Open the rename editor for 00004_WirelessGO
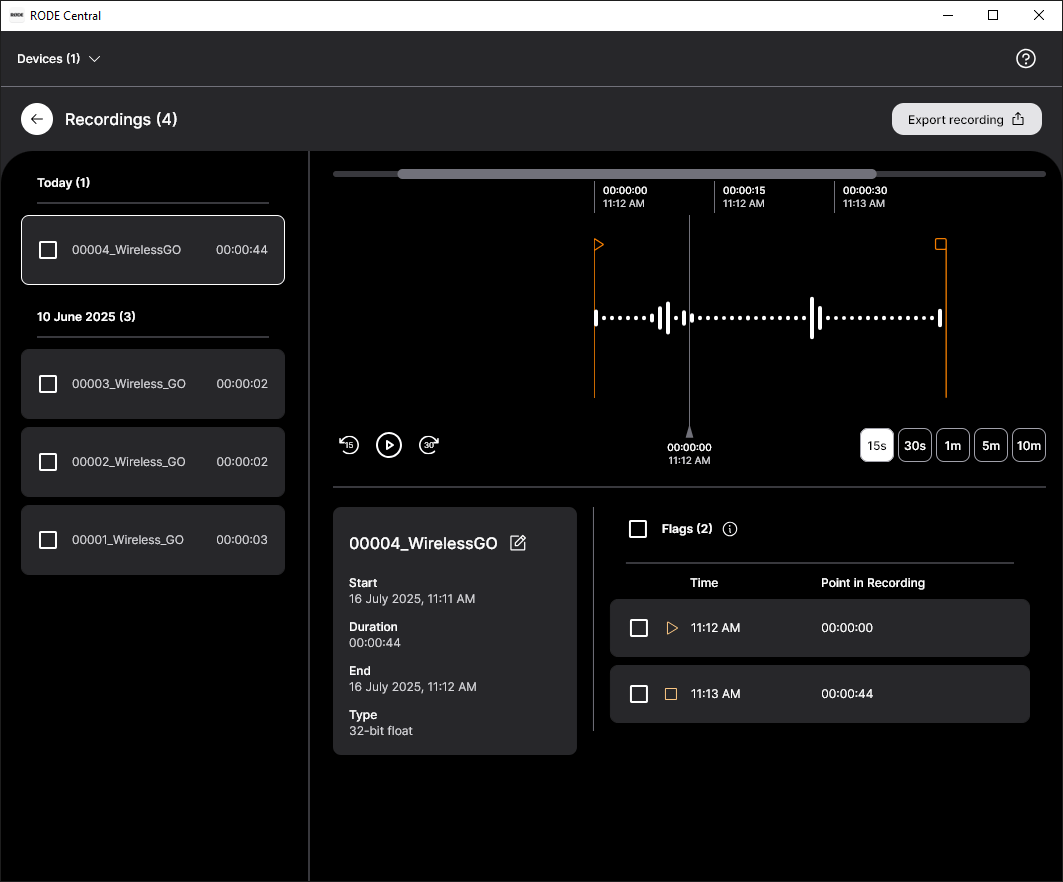 tap(518, 543)
